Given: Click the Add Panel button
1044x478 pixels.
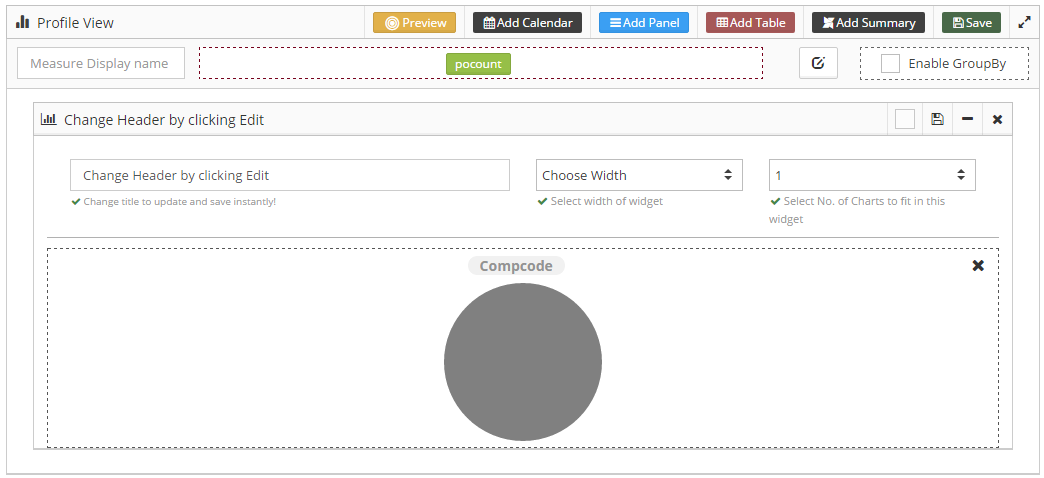Looking at the screenshot, I should [644, 23].
